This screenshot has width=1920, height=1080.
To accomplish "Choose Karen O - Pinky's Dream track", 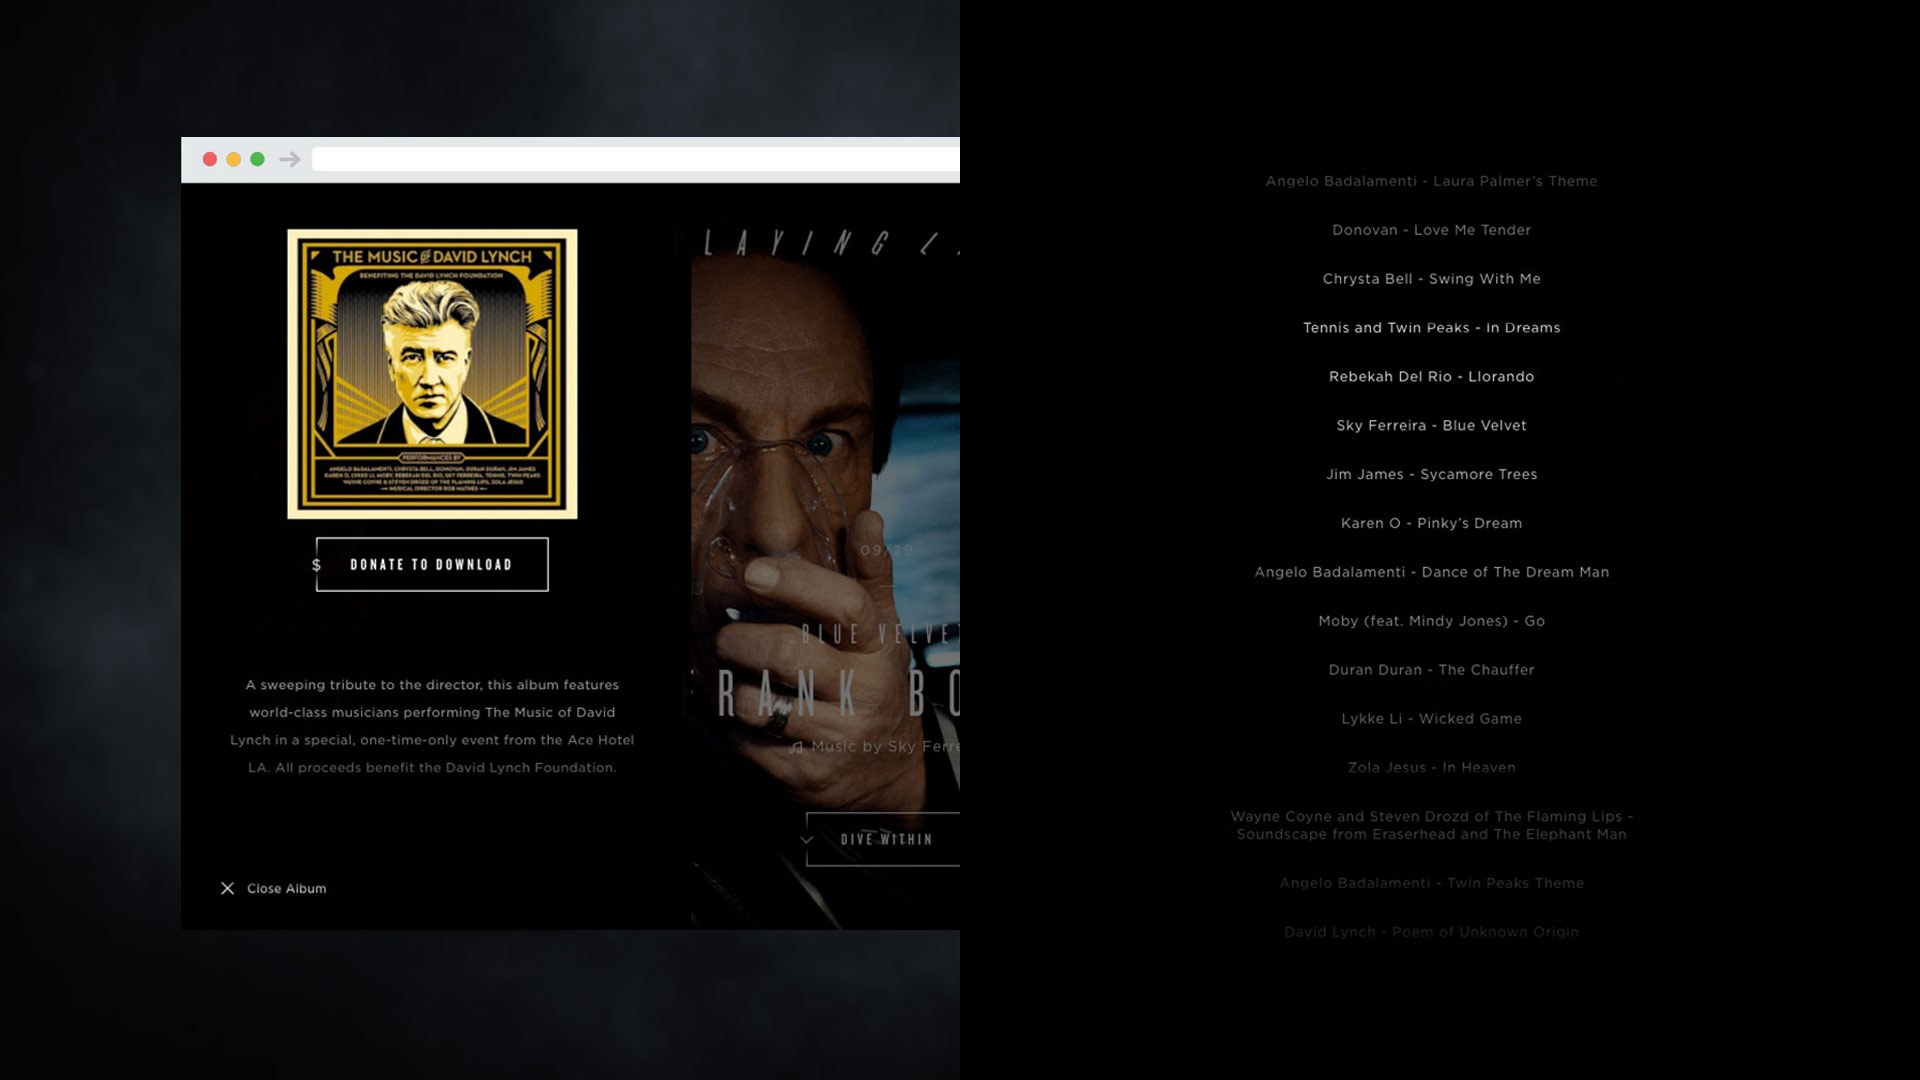I will pos(1431,523).
